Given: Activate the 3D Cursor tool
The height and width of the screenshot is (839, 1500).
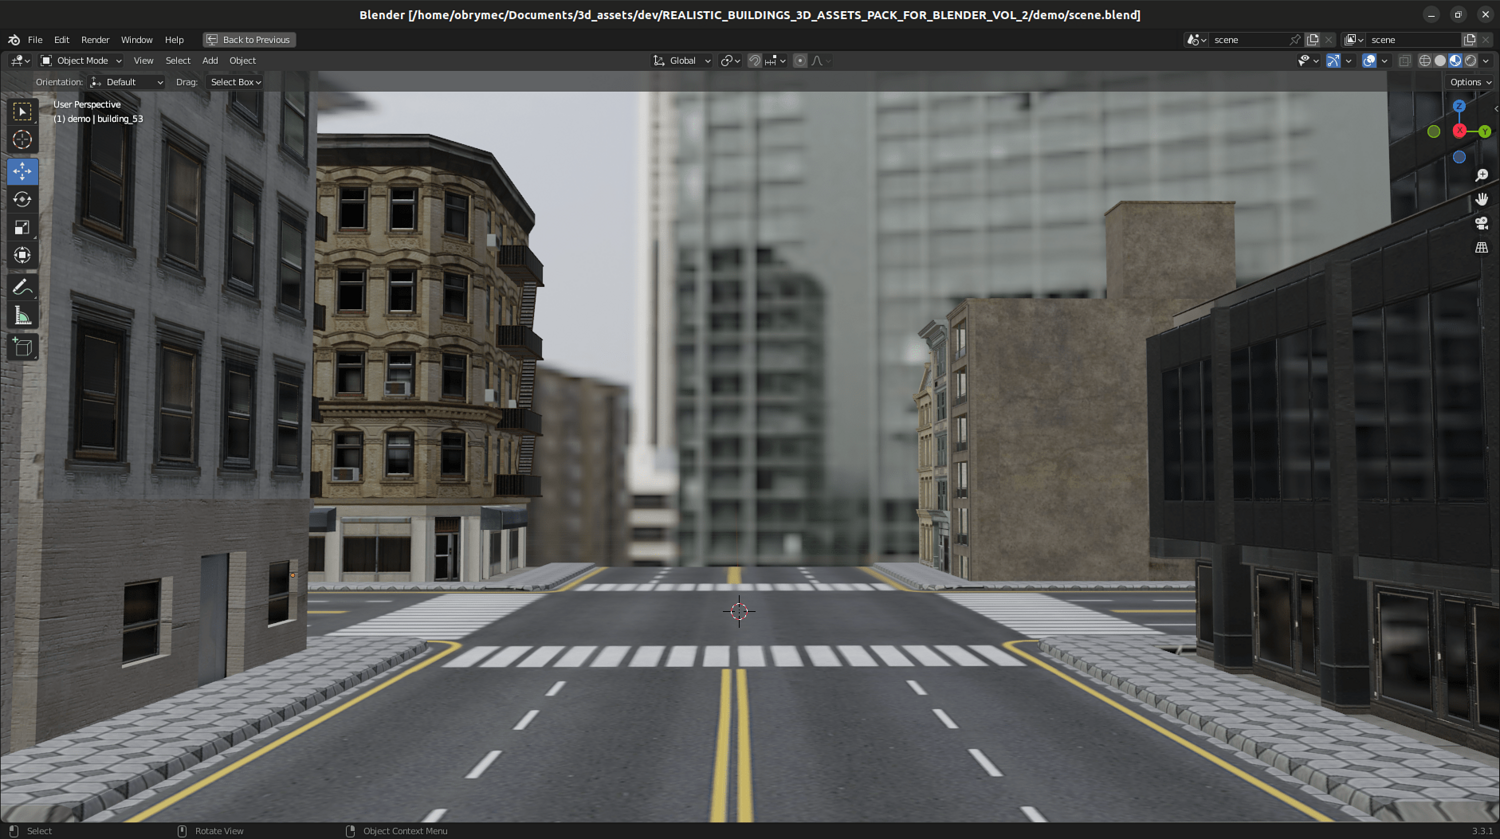Looking at the screenshot, I should pos(22,140).
